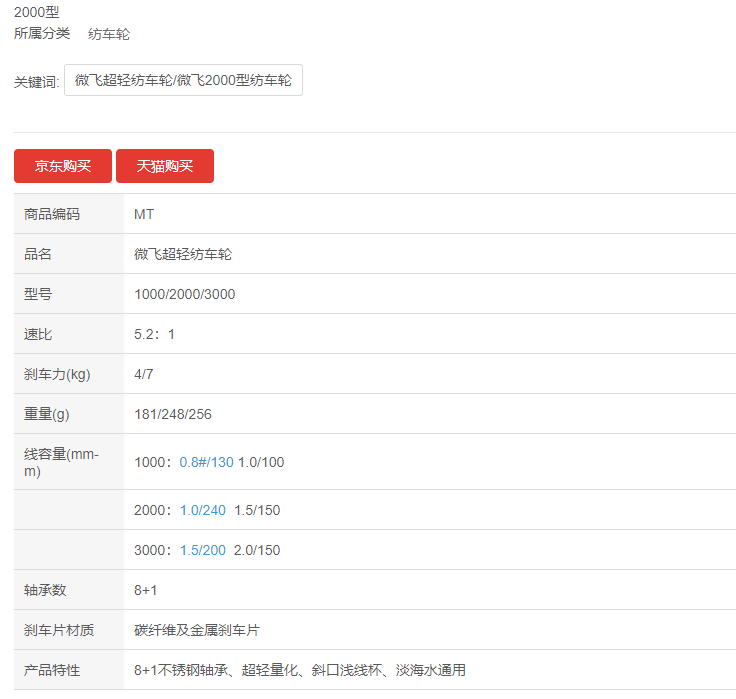Select the 181/248/256 weight value

(x=173, y=415)
